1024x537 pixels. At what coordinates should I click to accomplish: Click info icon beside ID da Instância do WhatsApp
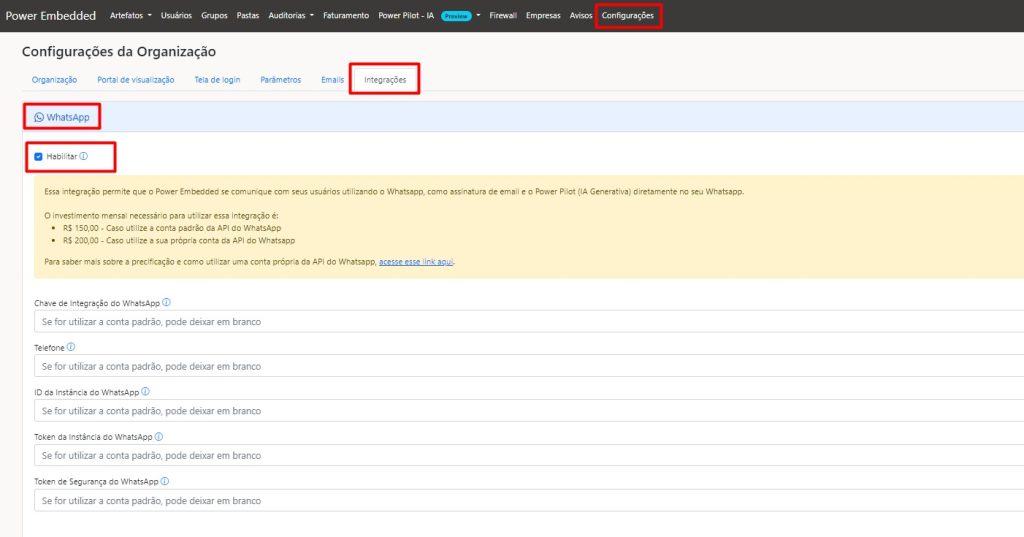point(146,392)
